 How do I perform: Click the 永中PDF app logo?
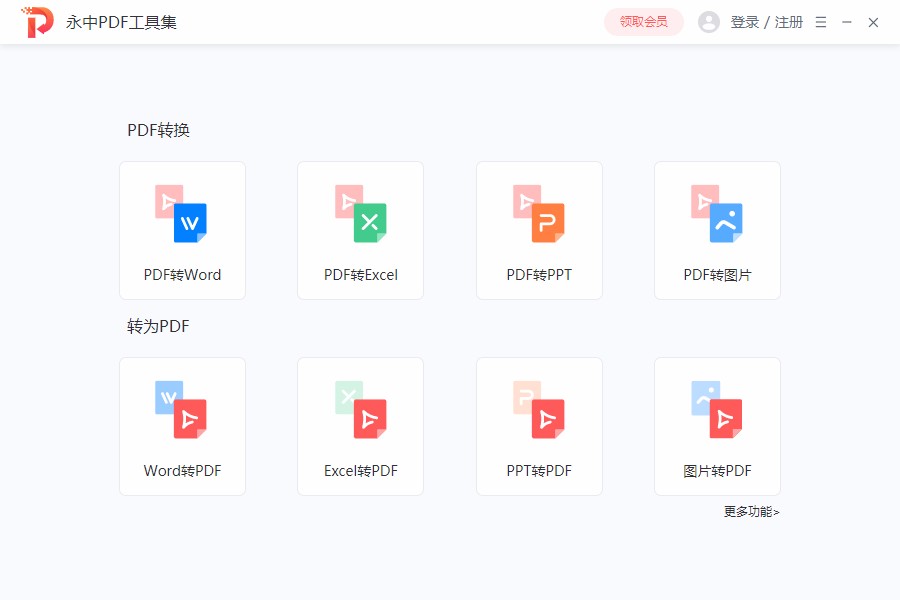[x=36, y=21]
